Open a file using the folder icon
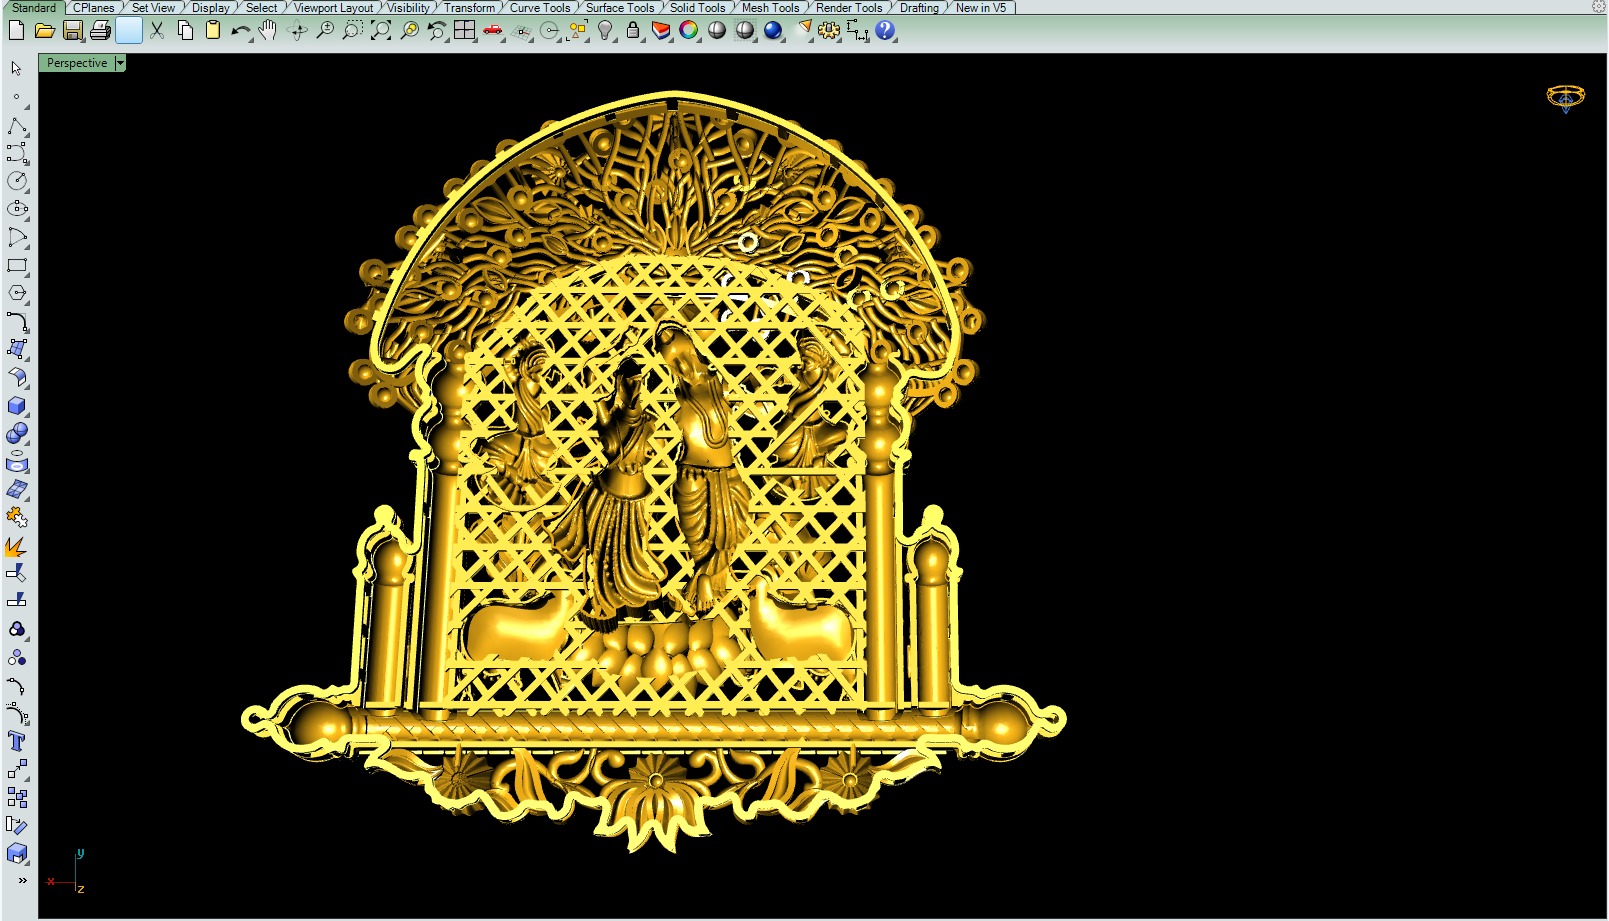This screenshot has width=1609, height=921. 44,31
